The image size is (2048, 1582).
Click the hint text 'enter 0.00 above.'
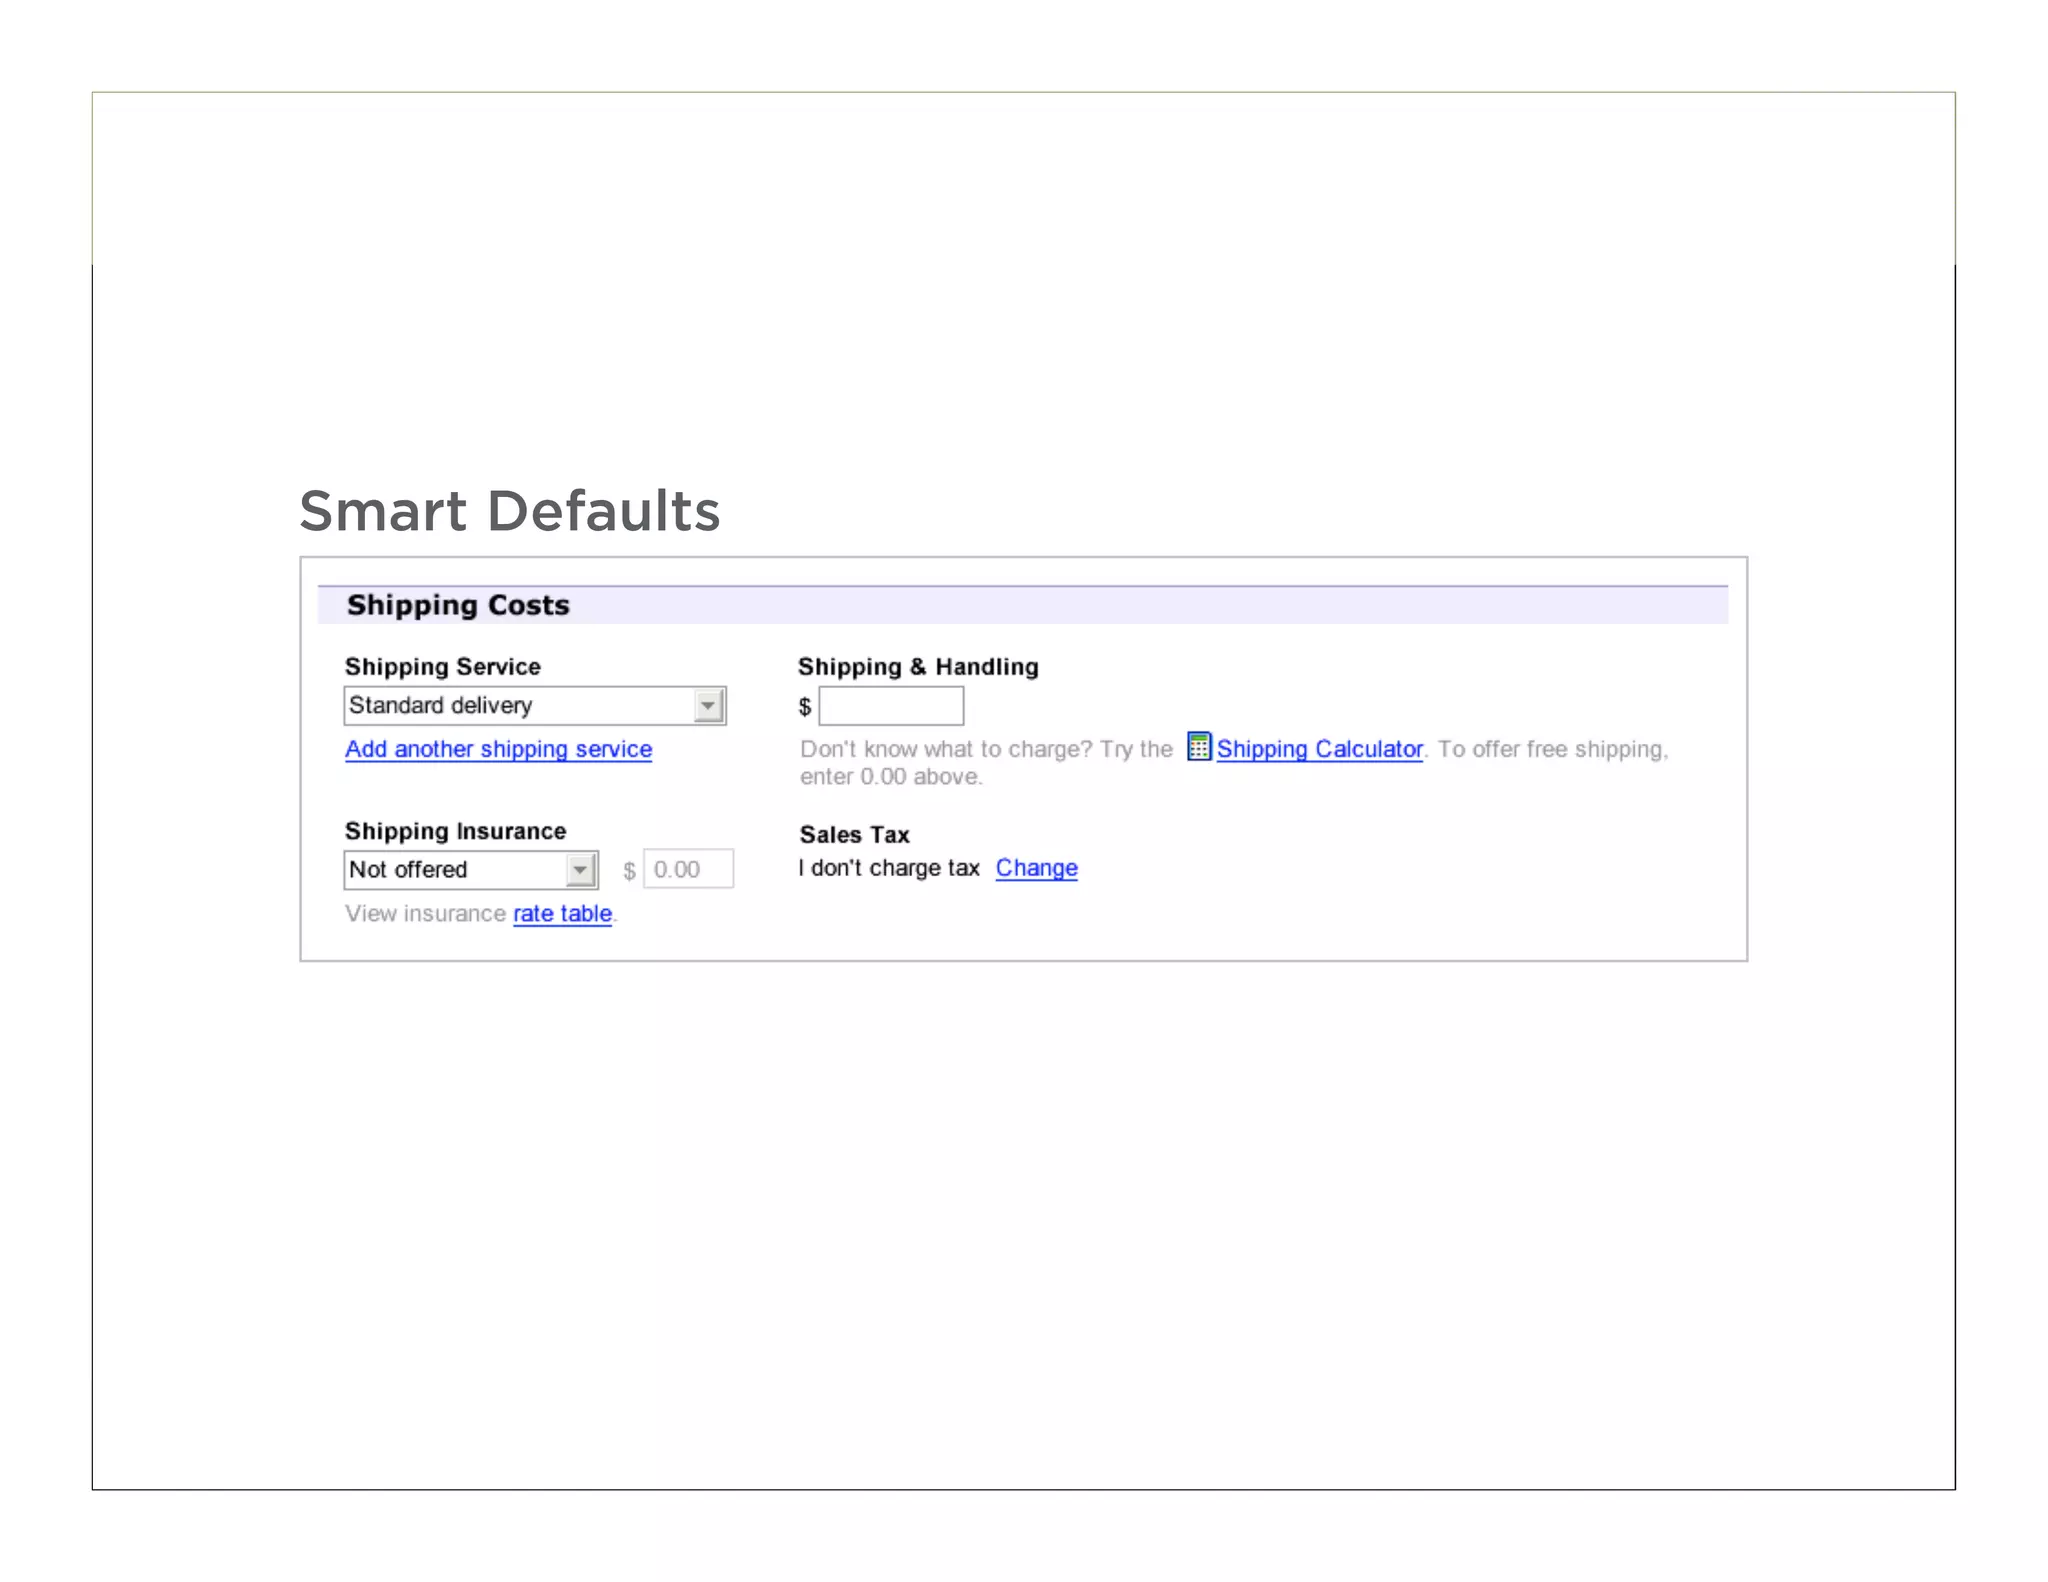click(891, 777)
